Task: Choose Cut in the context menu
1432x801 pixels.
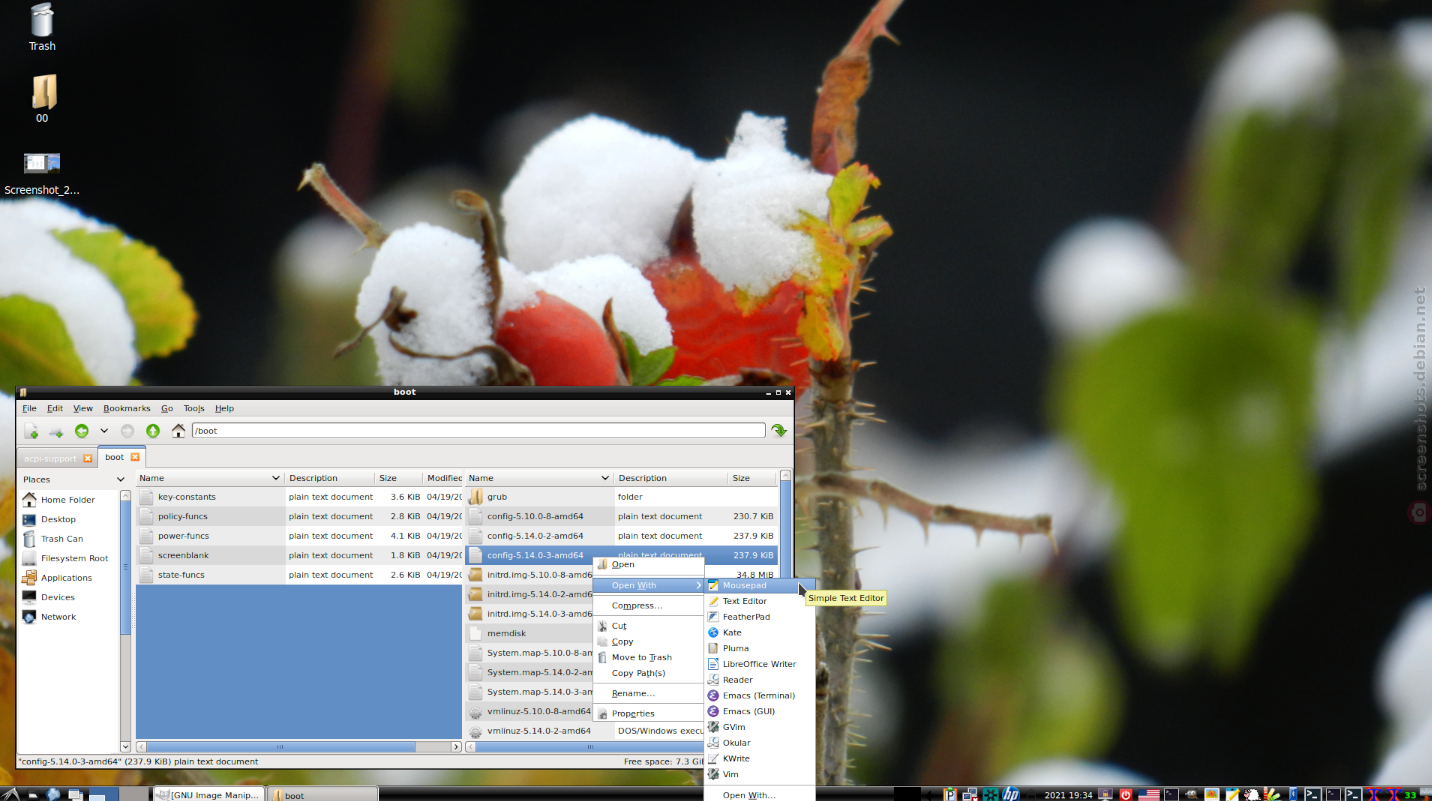Action: (648, 626)
